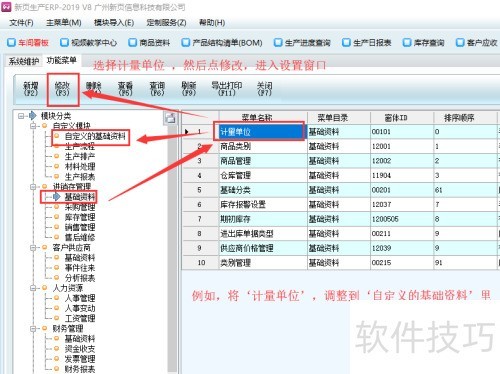Open the 产品结构清单(BOM) shortcut

click(222, 43)
